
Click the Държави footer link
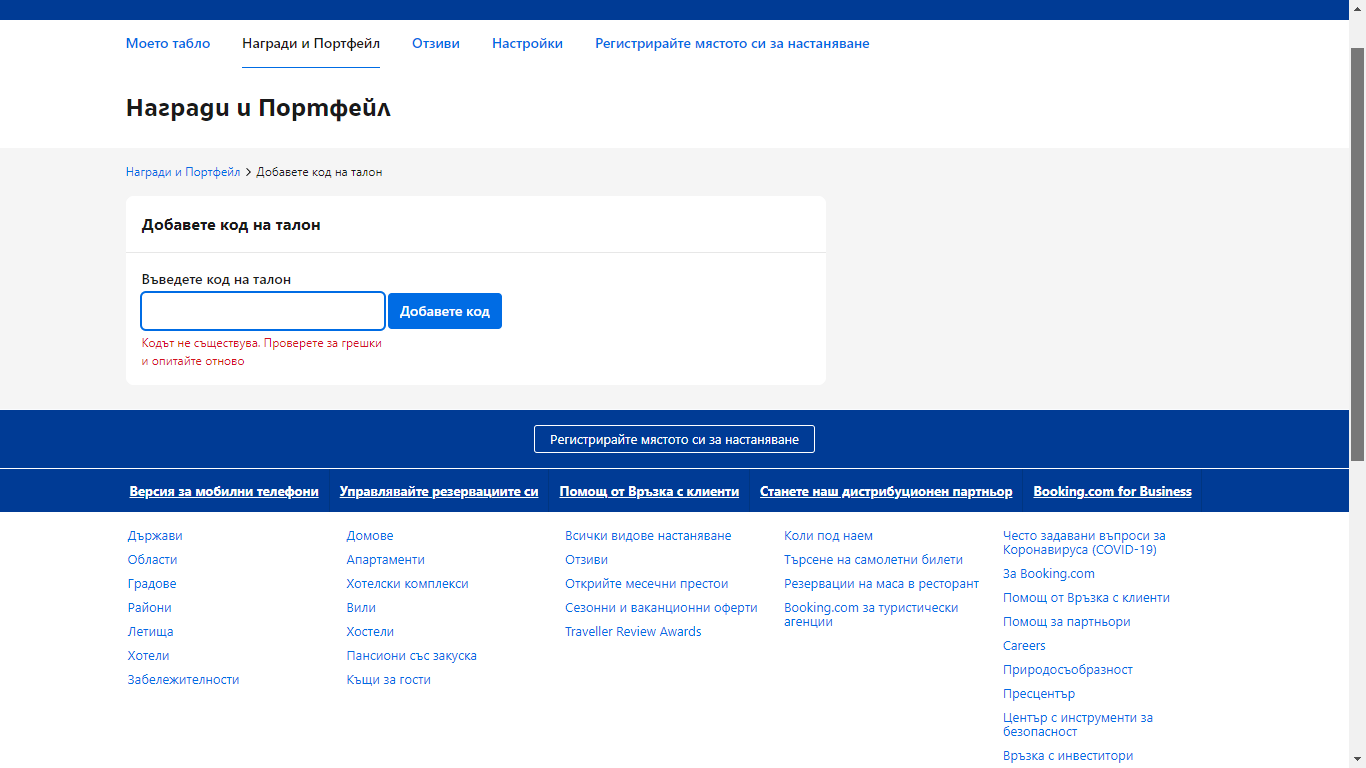(155, 536)
